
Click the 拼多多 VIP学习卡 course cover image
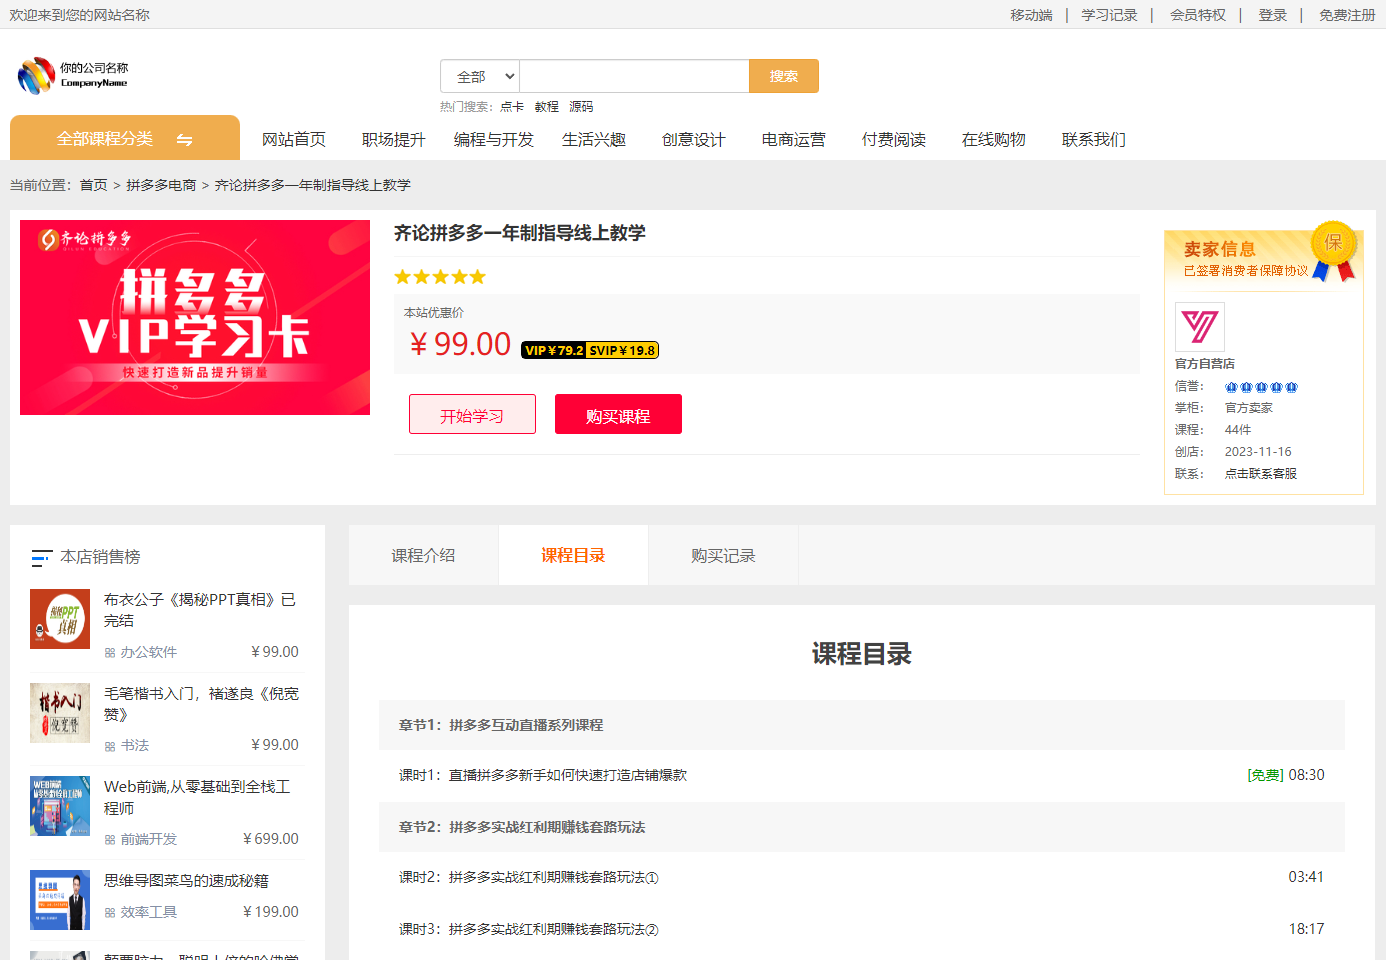click(195, 318)
